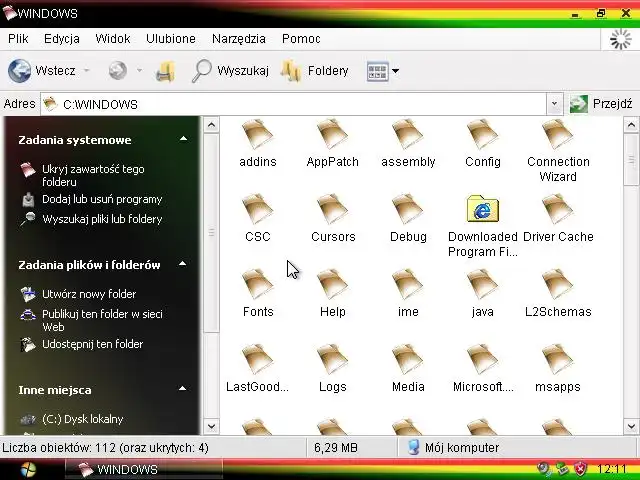Select the Driver Cache folder
Viewport: 640px width, 480px height.
pyautogui.click(x=558, y=218)
